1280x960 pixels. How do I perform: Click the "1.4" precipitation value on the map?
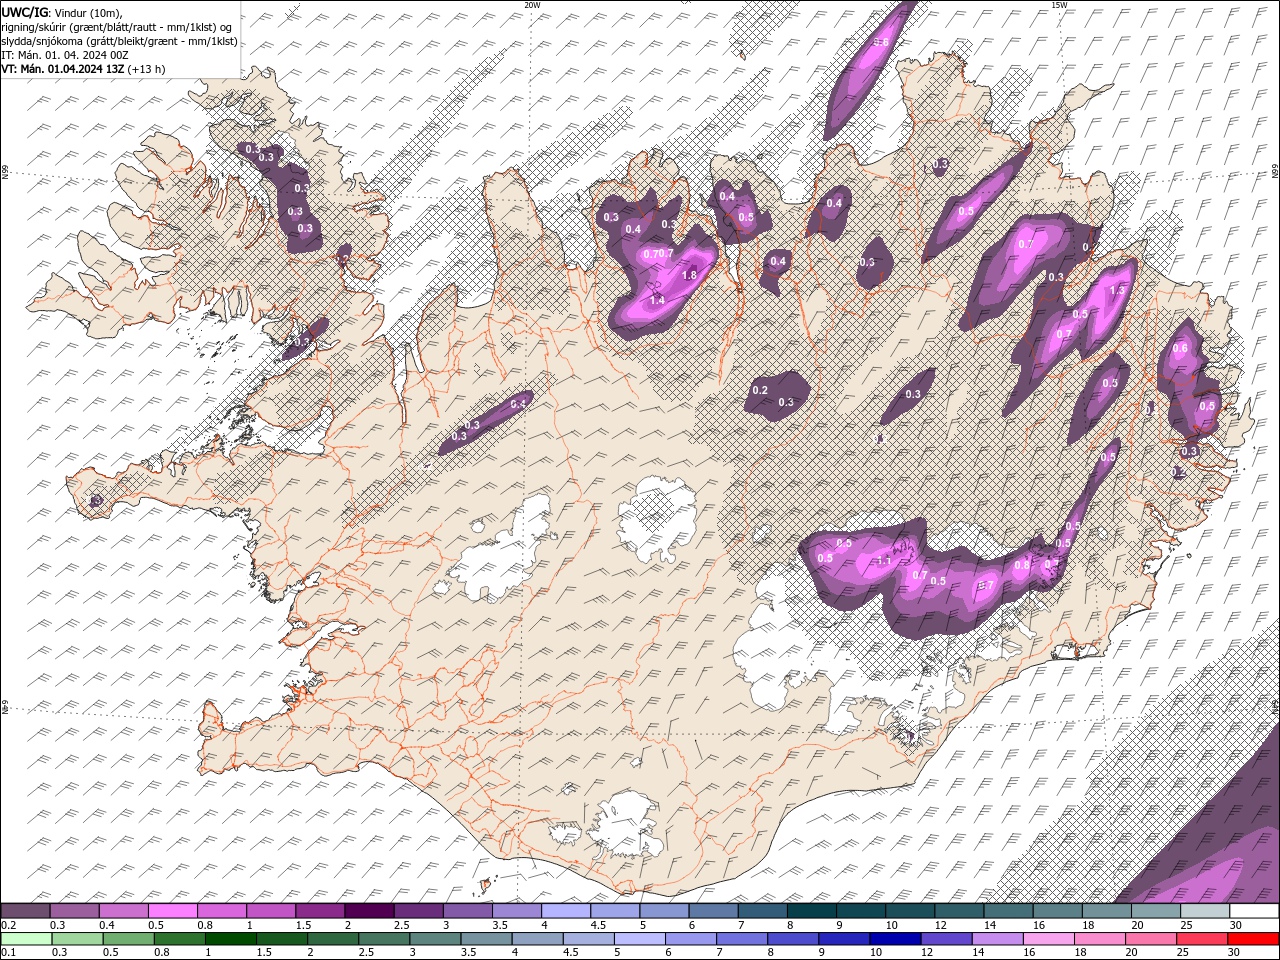657,301
